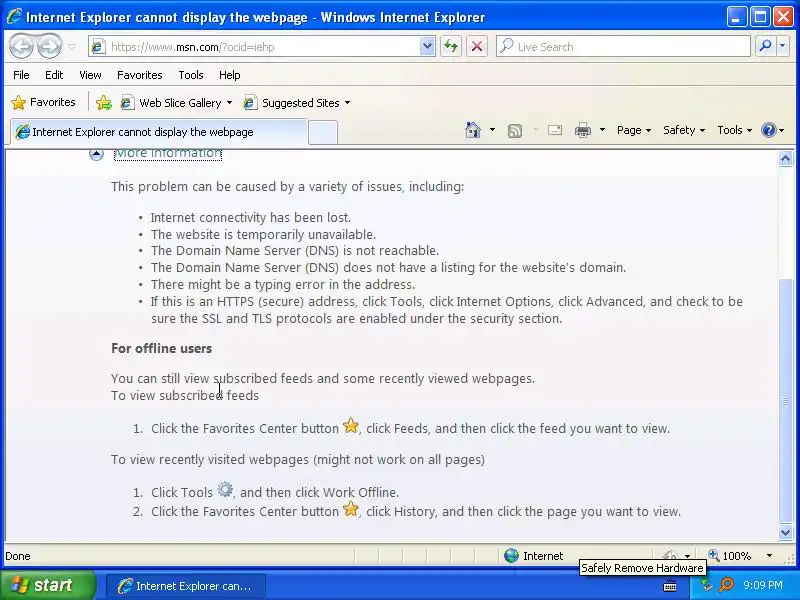The height and width of the screenshot is (600, 800).
Task: Open the Tools menu in the menu bar
Action: pos(191,75)
